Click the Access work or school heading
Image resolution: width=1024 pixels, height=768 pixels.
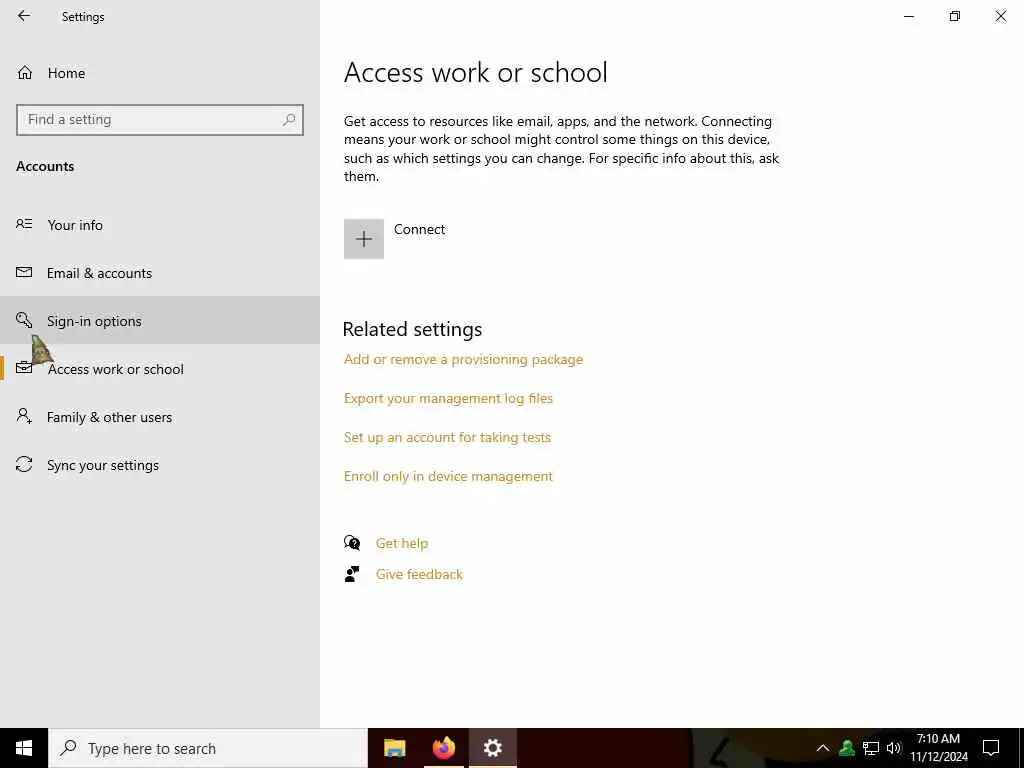(x=475, y=72)
